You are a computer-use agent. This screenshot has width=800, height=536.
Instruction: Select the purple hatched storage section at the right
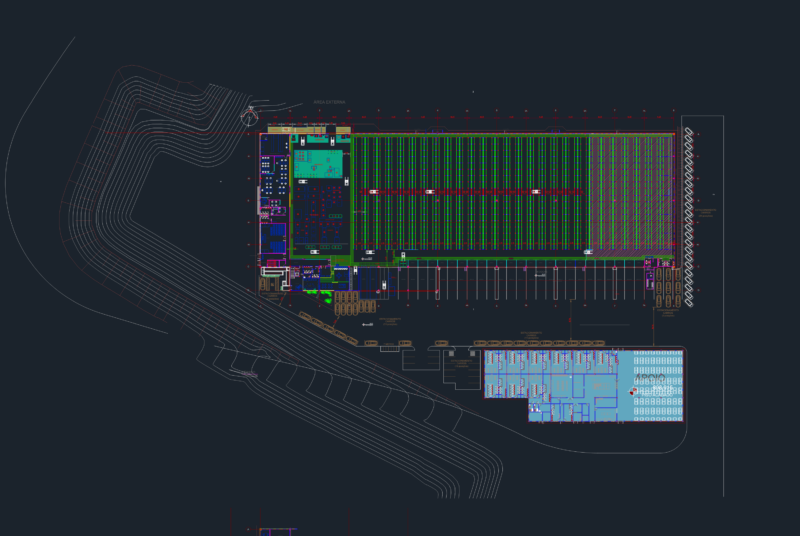(x=632, y=196)
